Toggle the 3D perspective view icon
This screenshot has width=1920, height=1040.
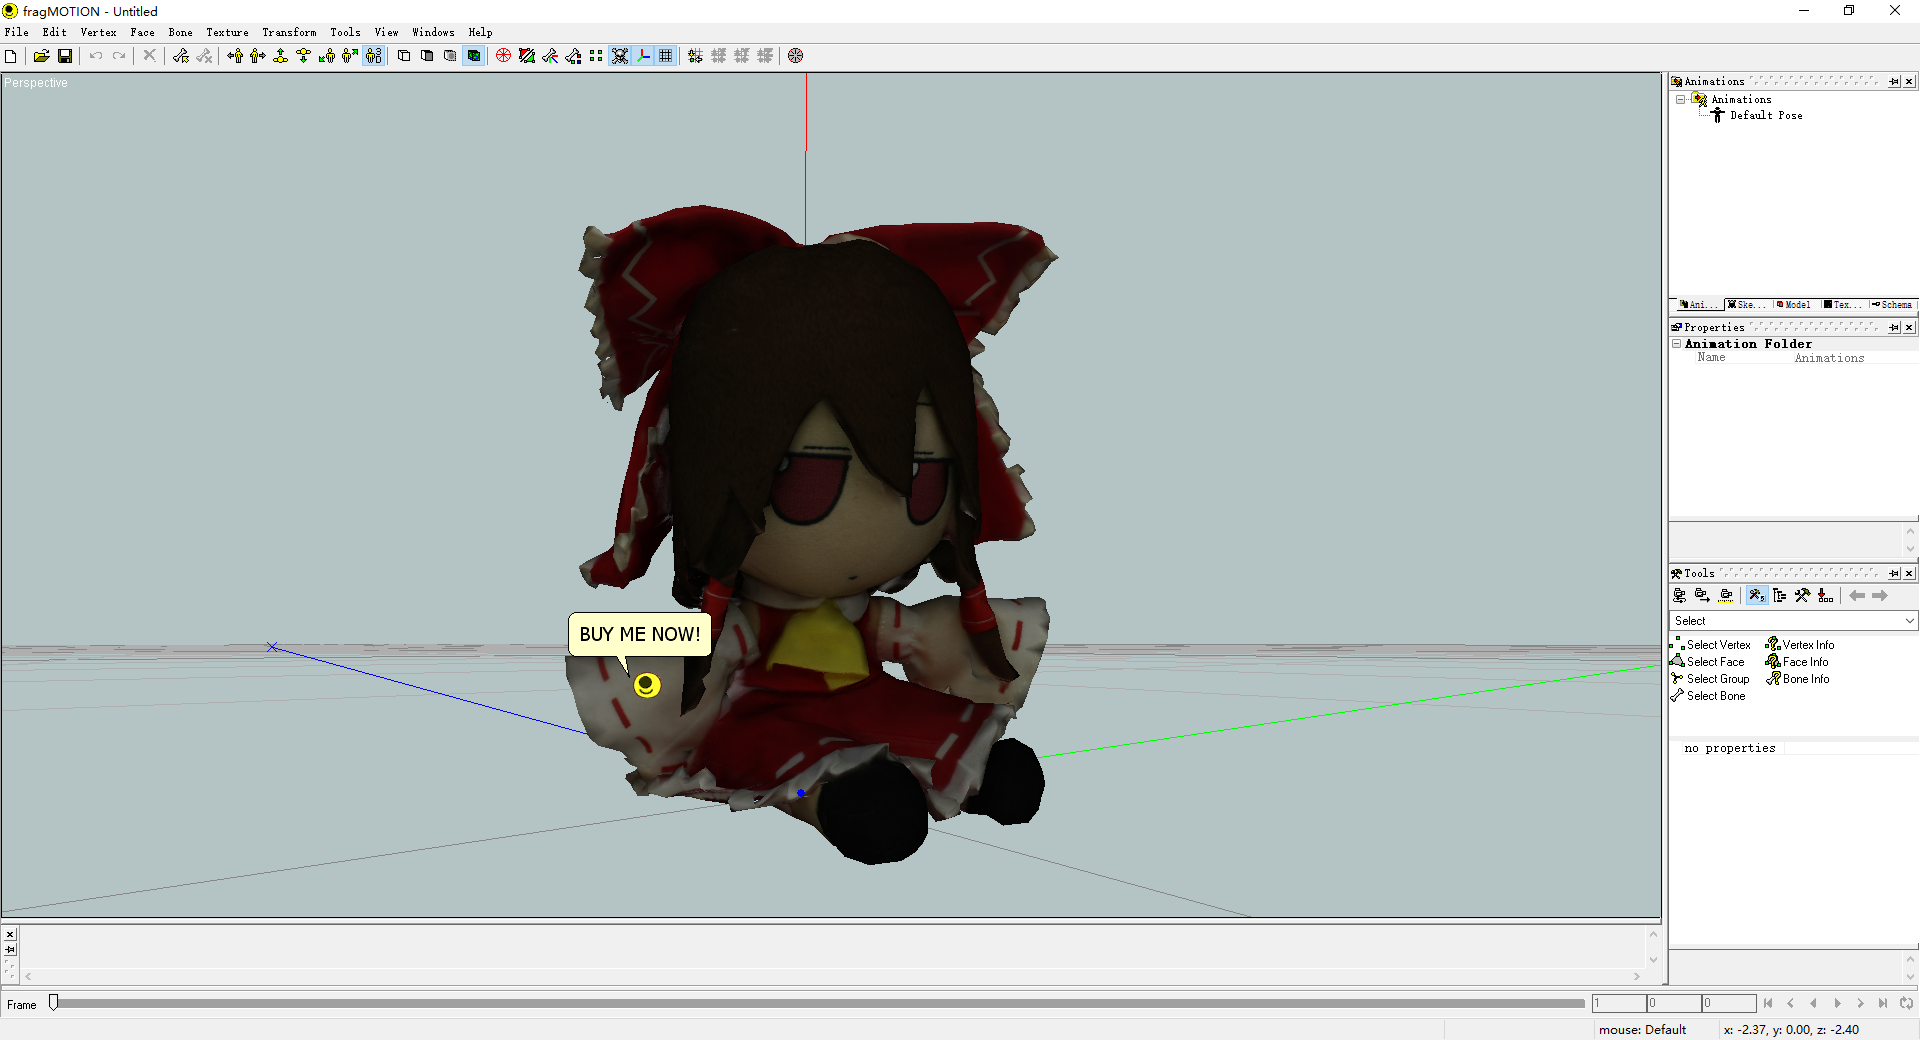[x=374, y=56]
